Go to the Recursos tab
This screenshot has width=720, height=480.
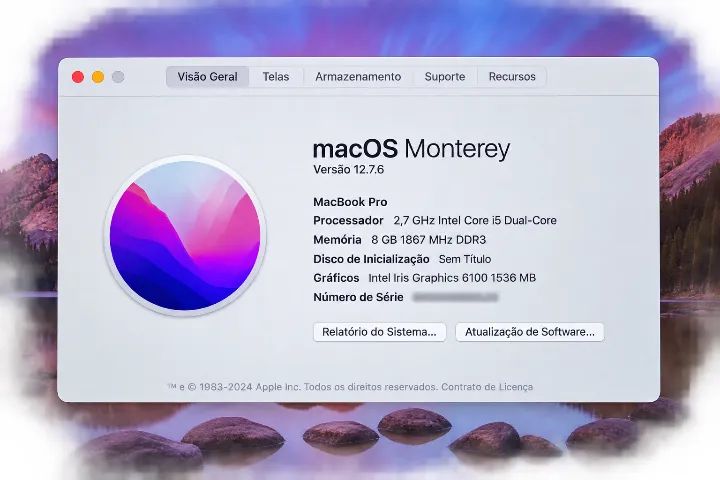(512, 77)
